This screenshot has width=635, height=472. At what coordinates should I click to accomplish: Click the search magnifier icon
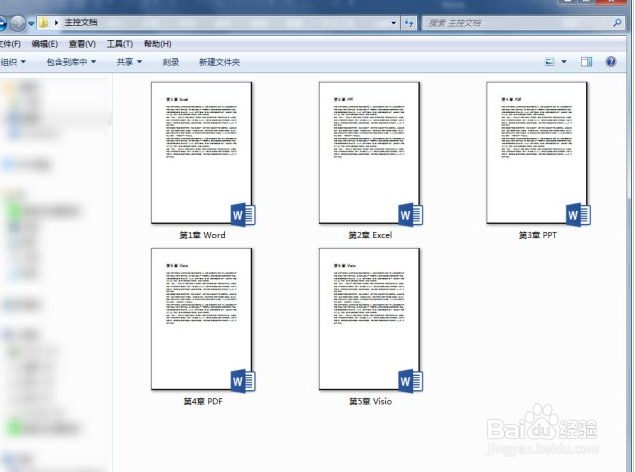(x=617, y=23)
